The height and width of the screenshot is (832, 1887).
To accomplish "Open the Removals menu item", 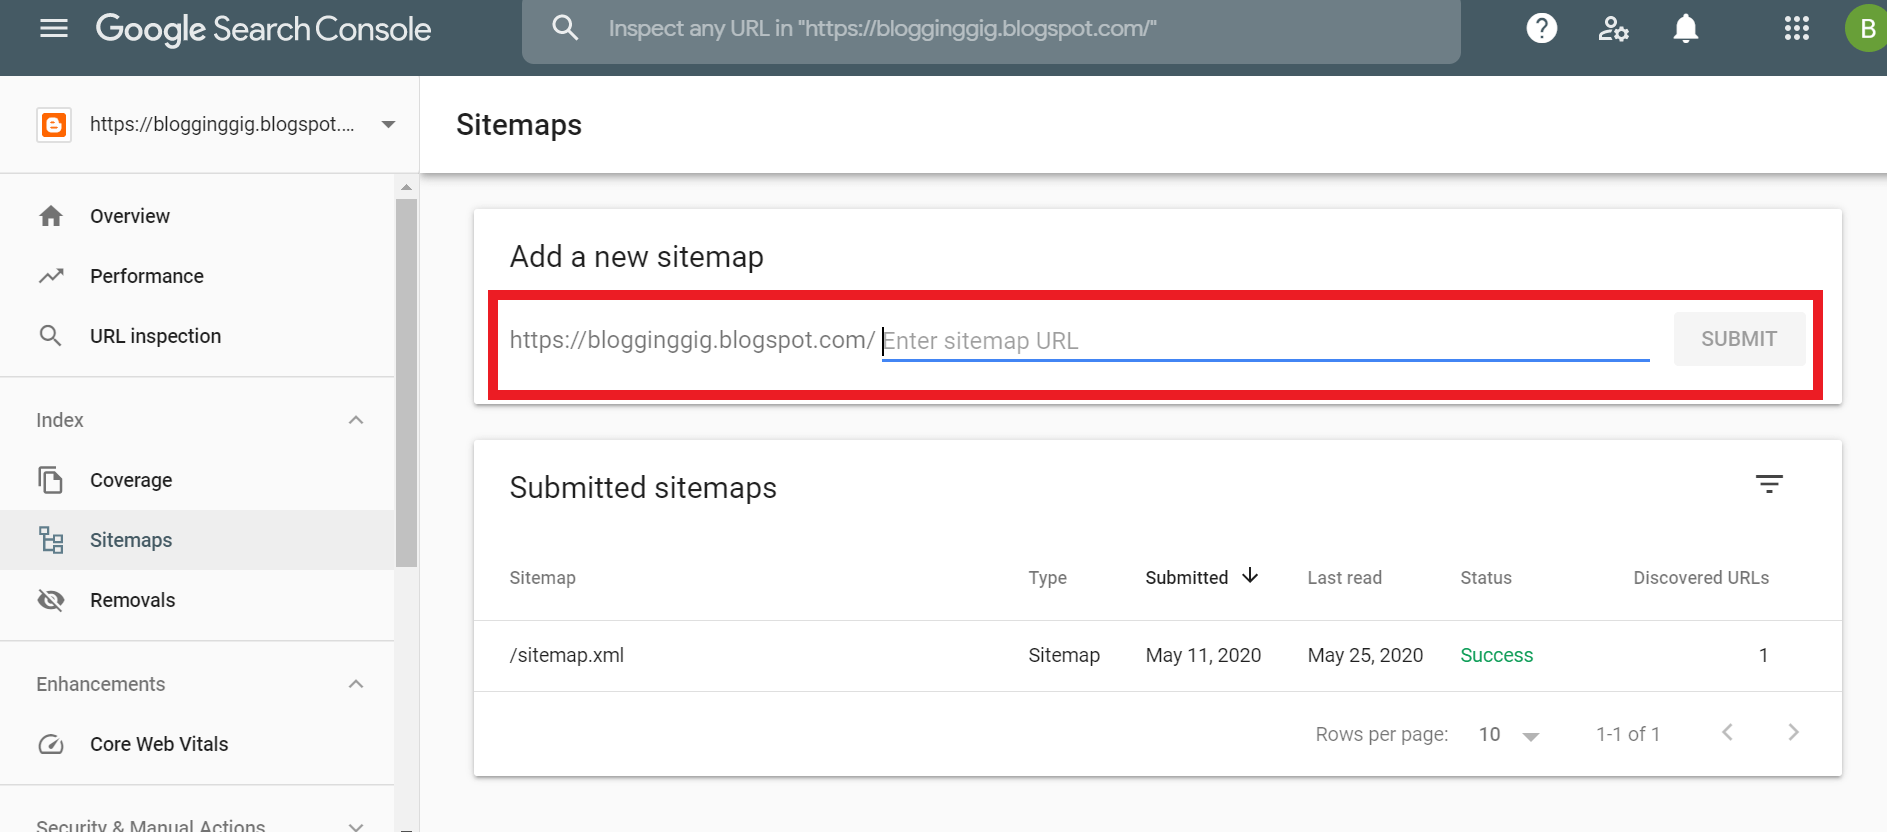I will tap(198, 600).
